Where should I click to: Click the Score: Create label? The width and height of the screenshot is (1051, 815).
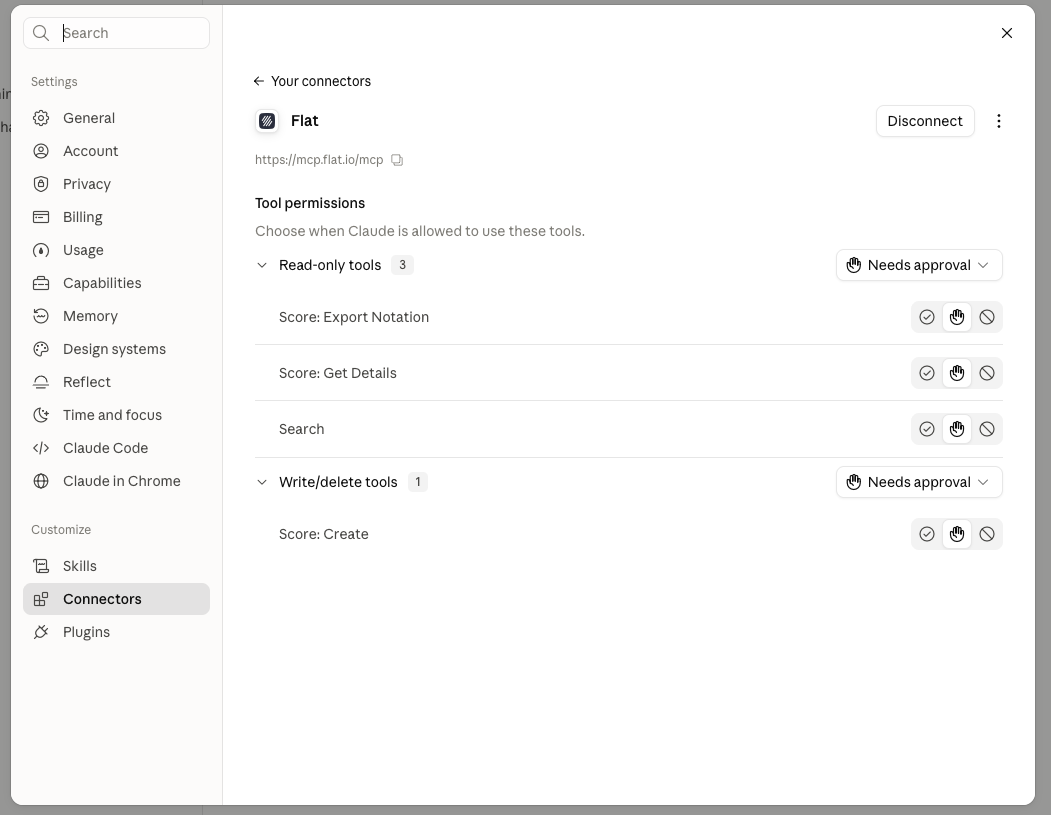(x=324, y=534)
